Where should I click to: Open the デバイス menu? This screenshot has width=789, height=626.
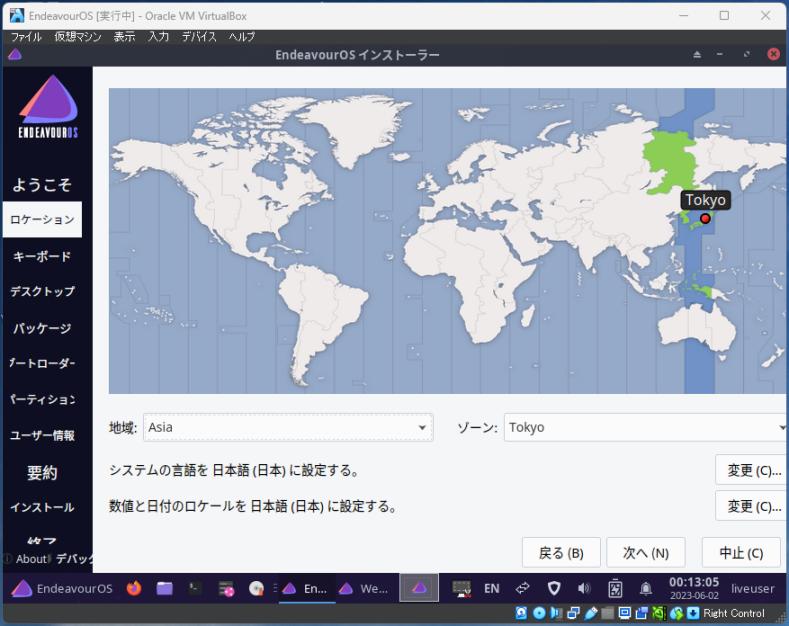coord(199,37)
